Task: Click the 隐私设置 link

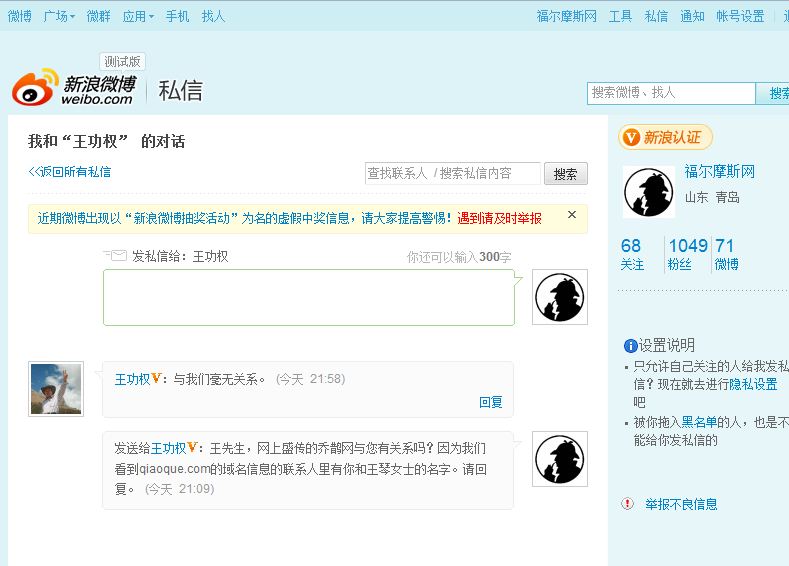Action: (x=753, y=384)
